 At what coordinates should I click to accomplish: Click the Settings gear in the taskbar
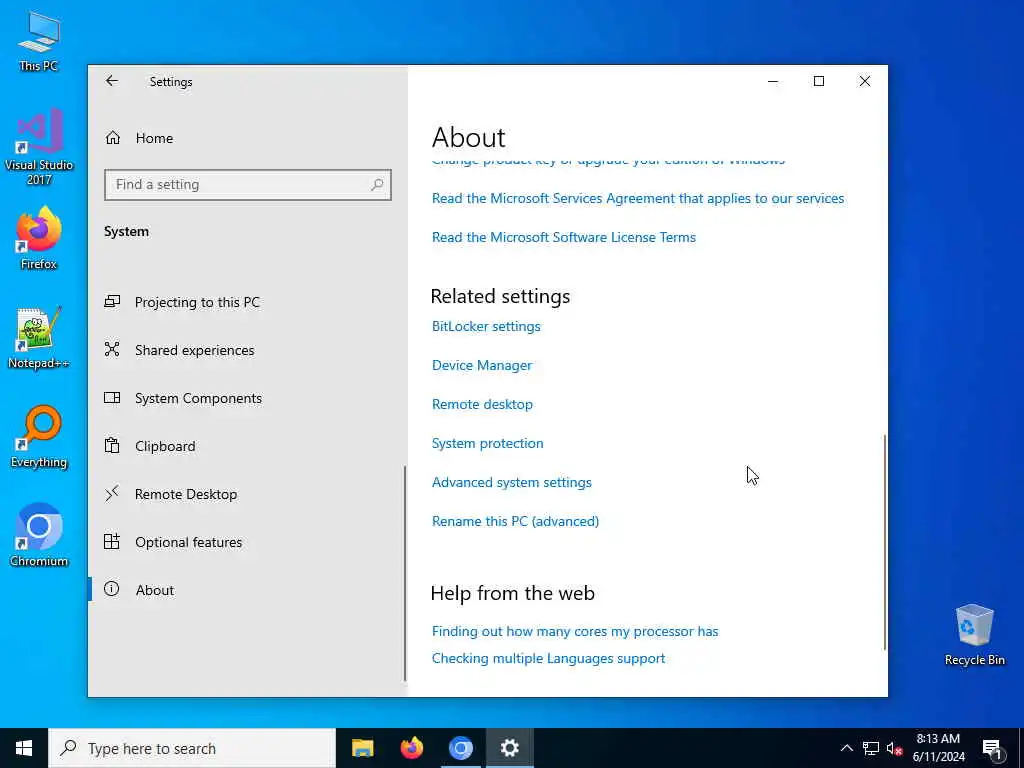(509, 748)
